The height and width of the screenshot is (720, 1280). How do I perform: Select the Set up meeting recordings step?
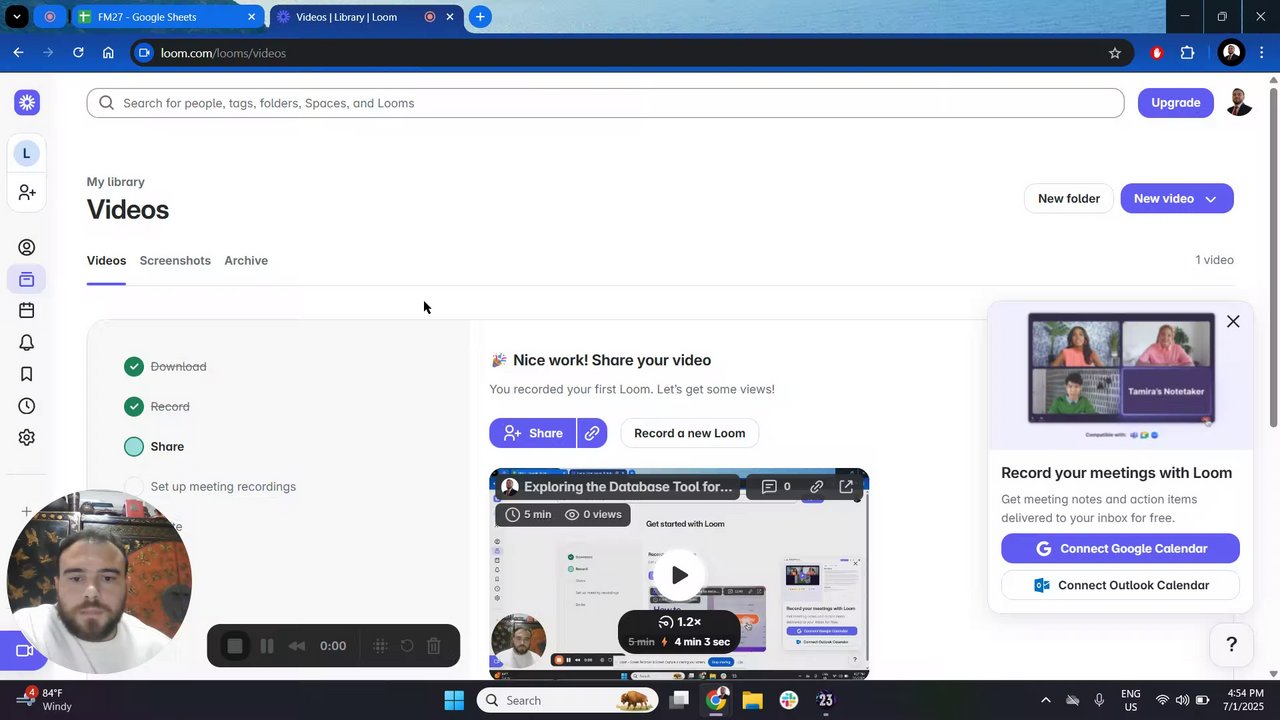point(223,487)
